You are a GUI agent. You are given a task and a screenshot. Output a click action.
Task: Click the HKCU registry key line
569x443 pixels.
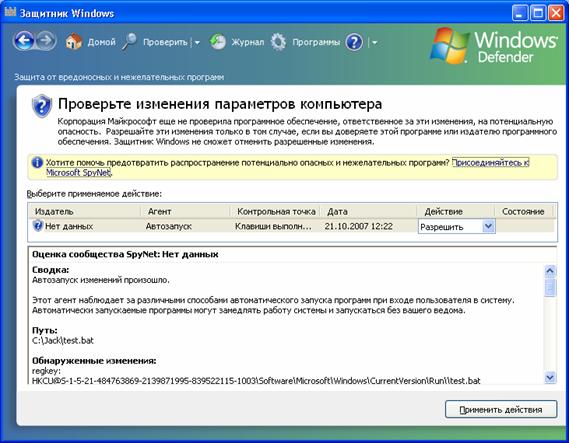256,381
